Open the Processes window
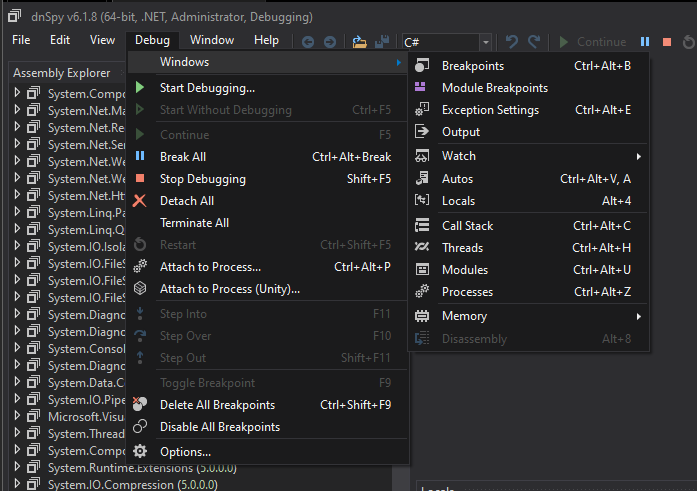This screenshot has width=697, height=491. 529,292
